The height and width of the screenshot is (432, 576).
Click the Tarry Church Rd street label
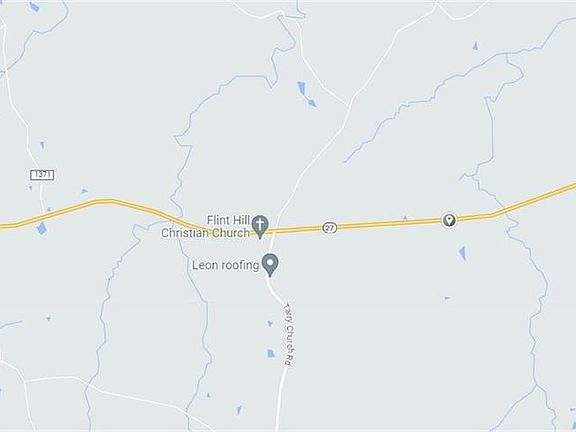[x=289, y=334]
